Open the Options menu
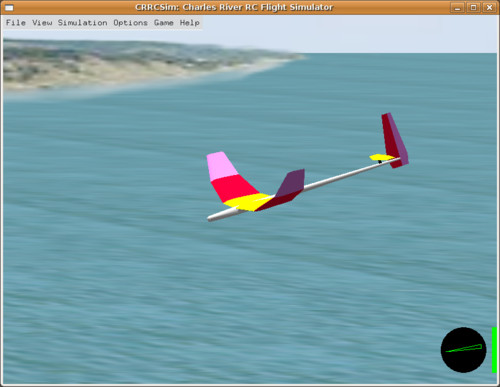This screenshot has width=500, height=387. pyautogui.click(x=130, y=23)
